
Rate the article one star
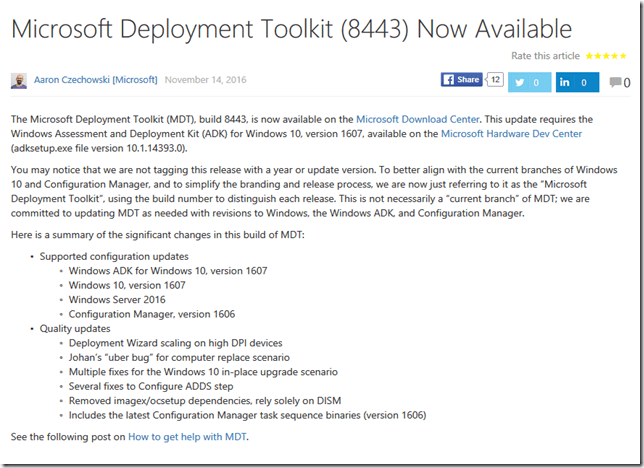click(589, 57)
